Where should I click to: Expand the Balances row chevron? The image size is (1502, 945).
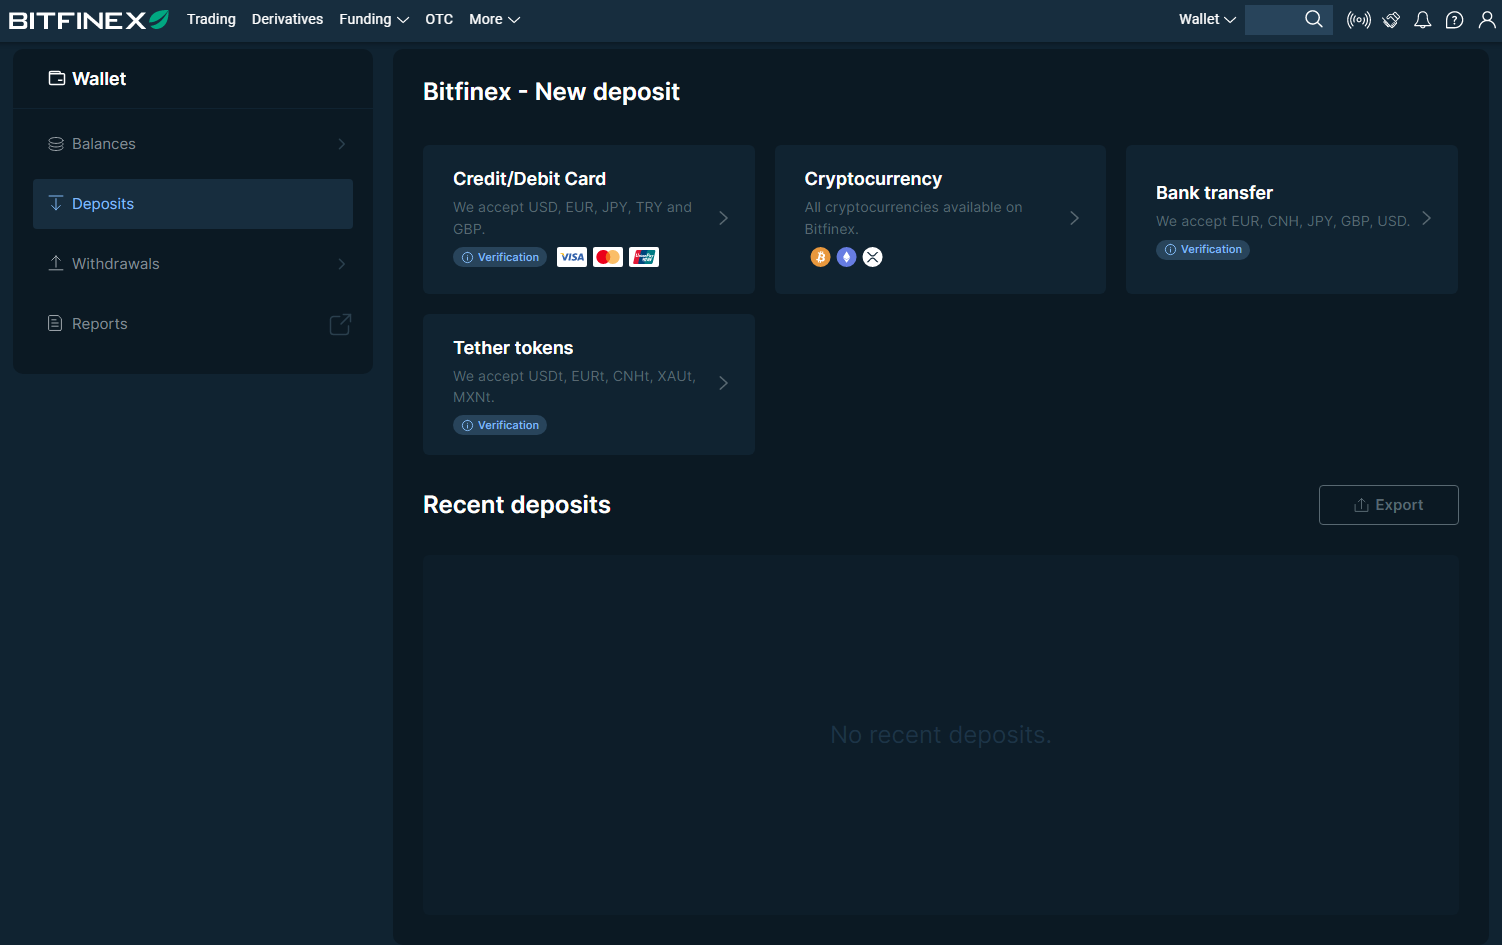(x=342, y=144)
